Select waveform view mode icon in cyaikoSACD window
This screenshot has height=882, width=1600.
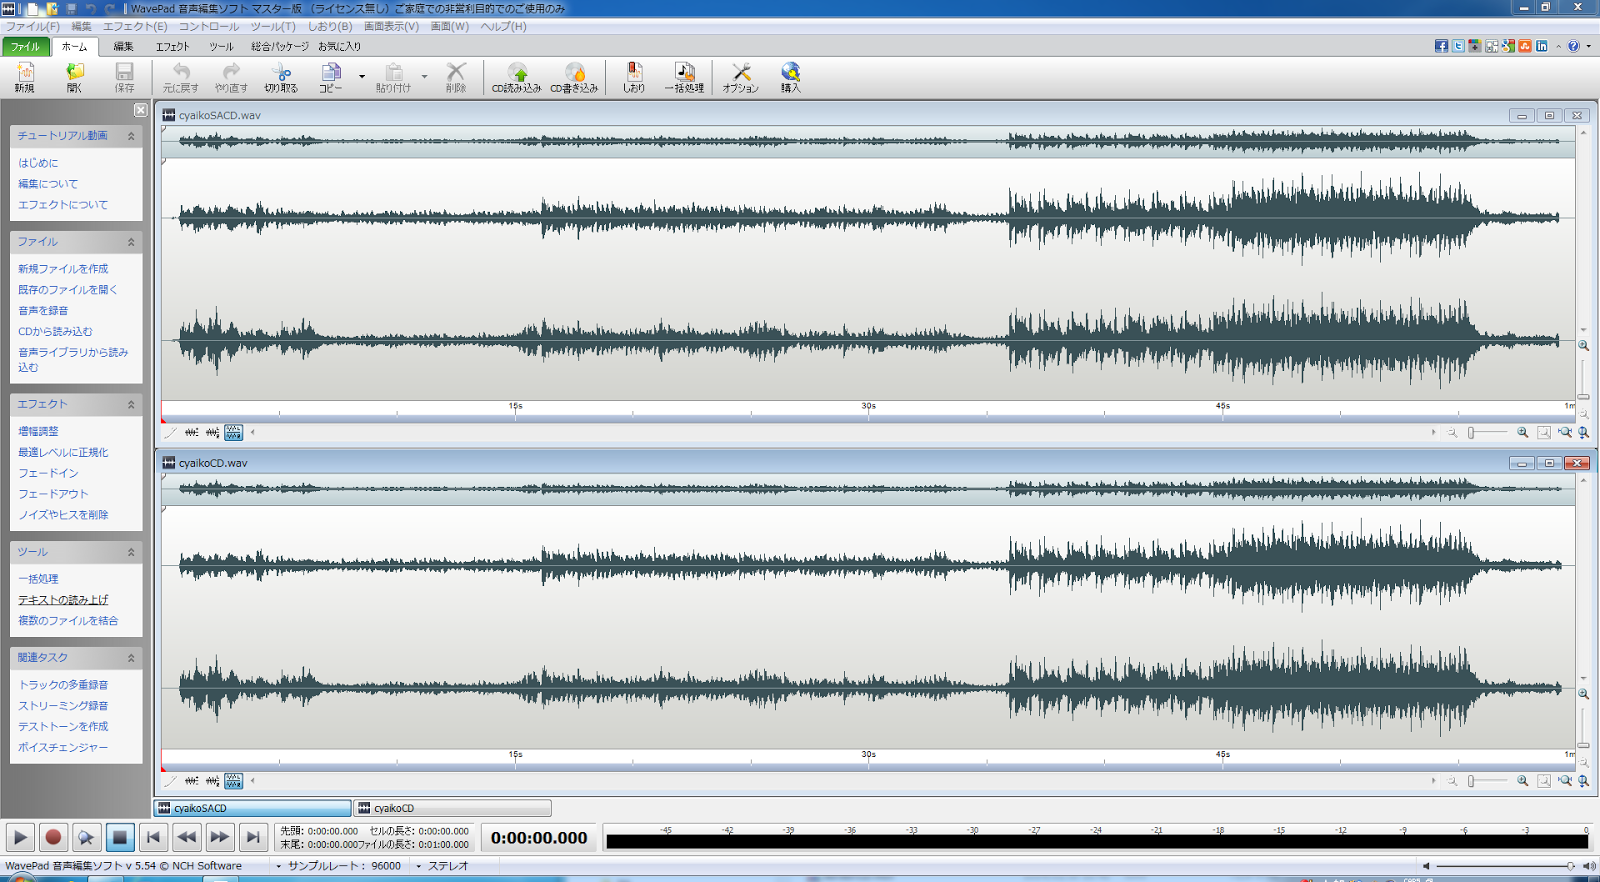233,433
